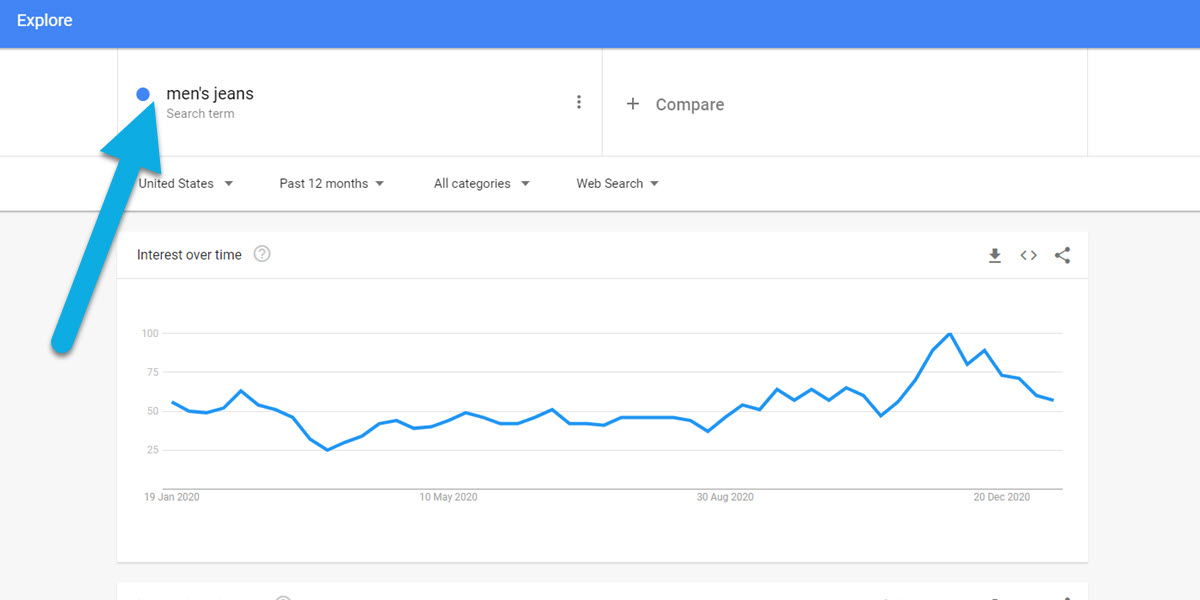The height and width of the screenshot is (600, 1200).
Task: Download the Interest over time data
Action: (995, 255)
